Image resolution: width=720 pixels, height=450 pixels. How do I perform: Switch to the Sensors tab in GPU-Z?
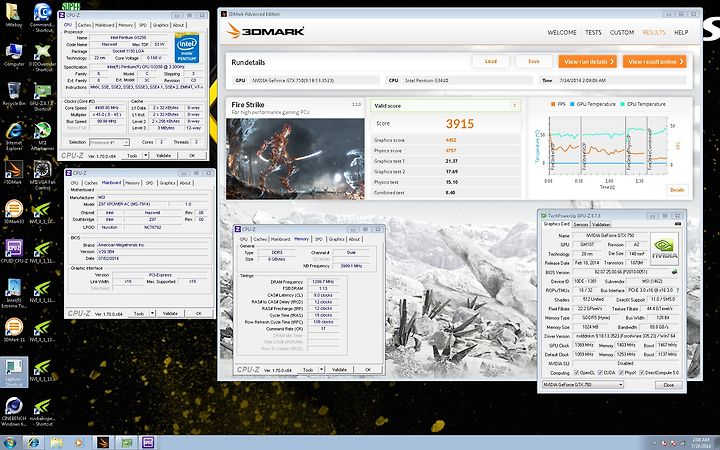coord(581,225)
